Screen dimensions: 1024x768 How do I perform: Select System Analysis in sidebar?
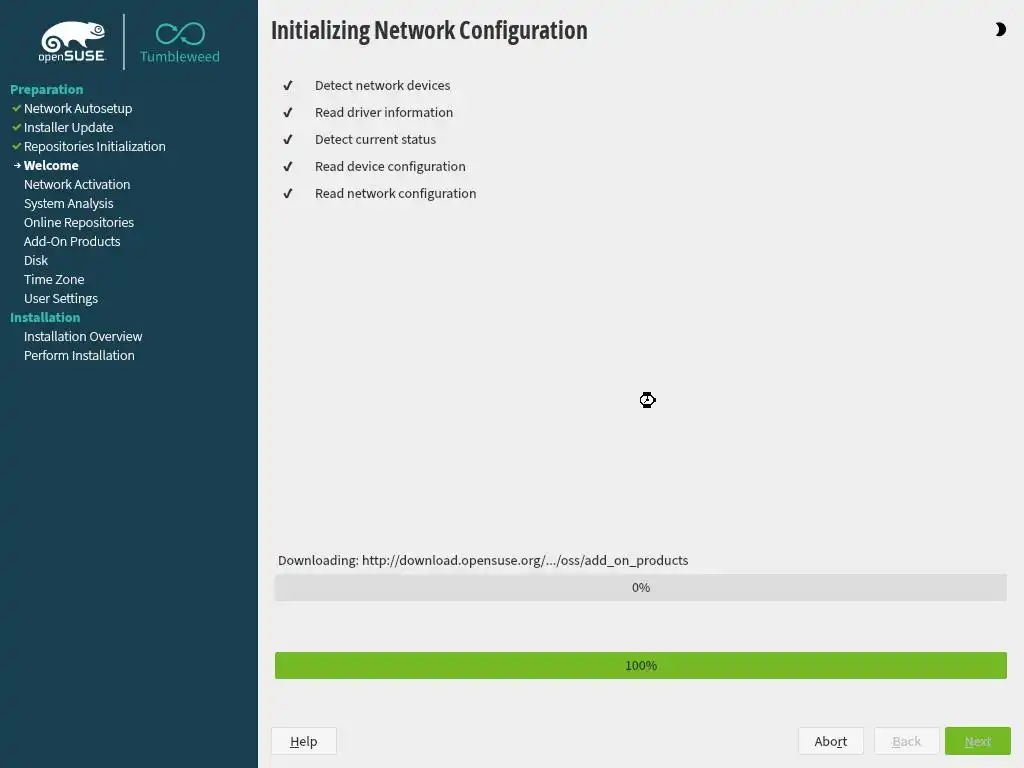[69, 203]
